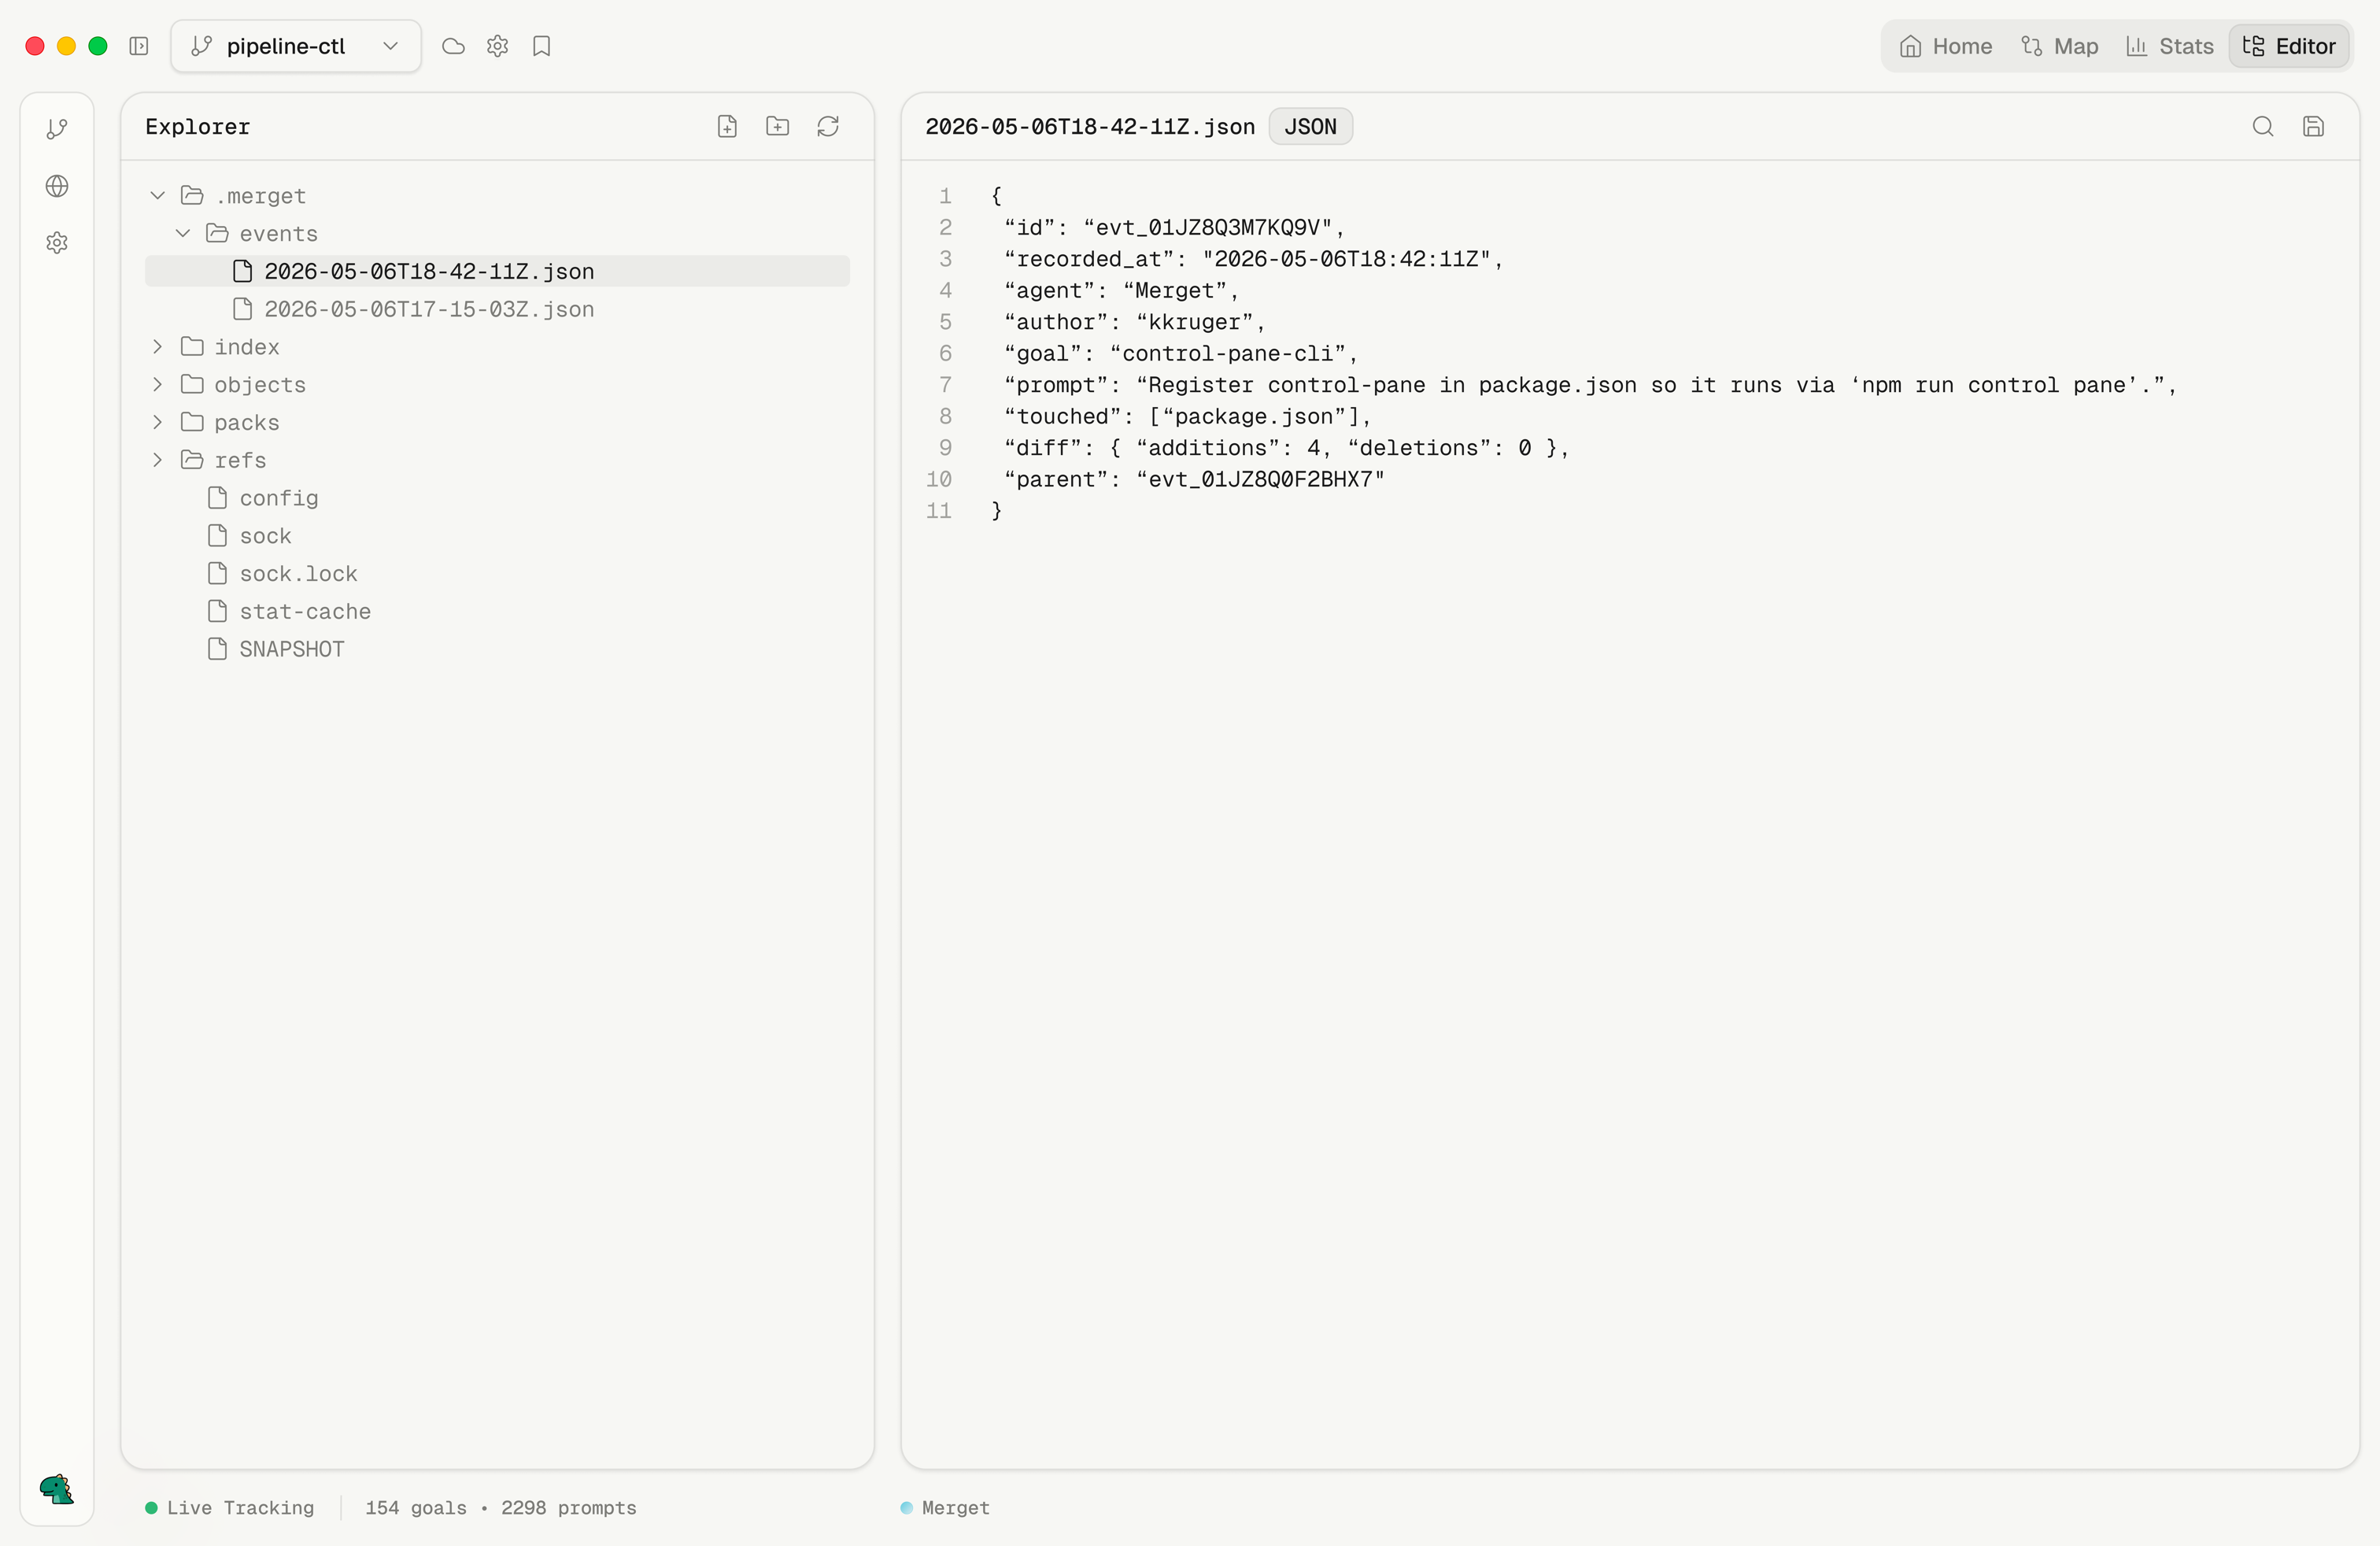The width and height of the screenshot is (2380, 1546).
Task: Click the Merget status label at bottom
Action: [945, 1508]
